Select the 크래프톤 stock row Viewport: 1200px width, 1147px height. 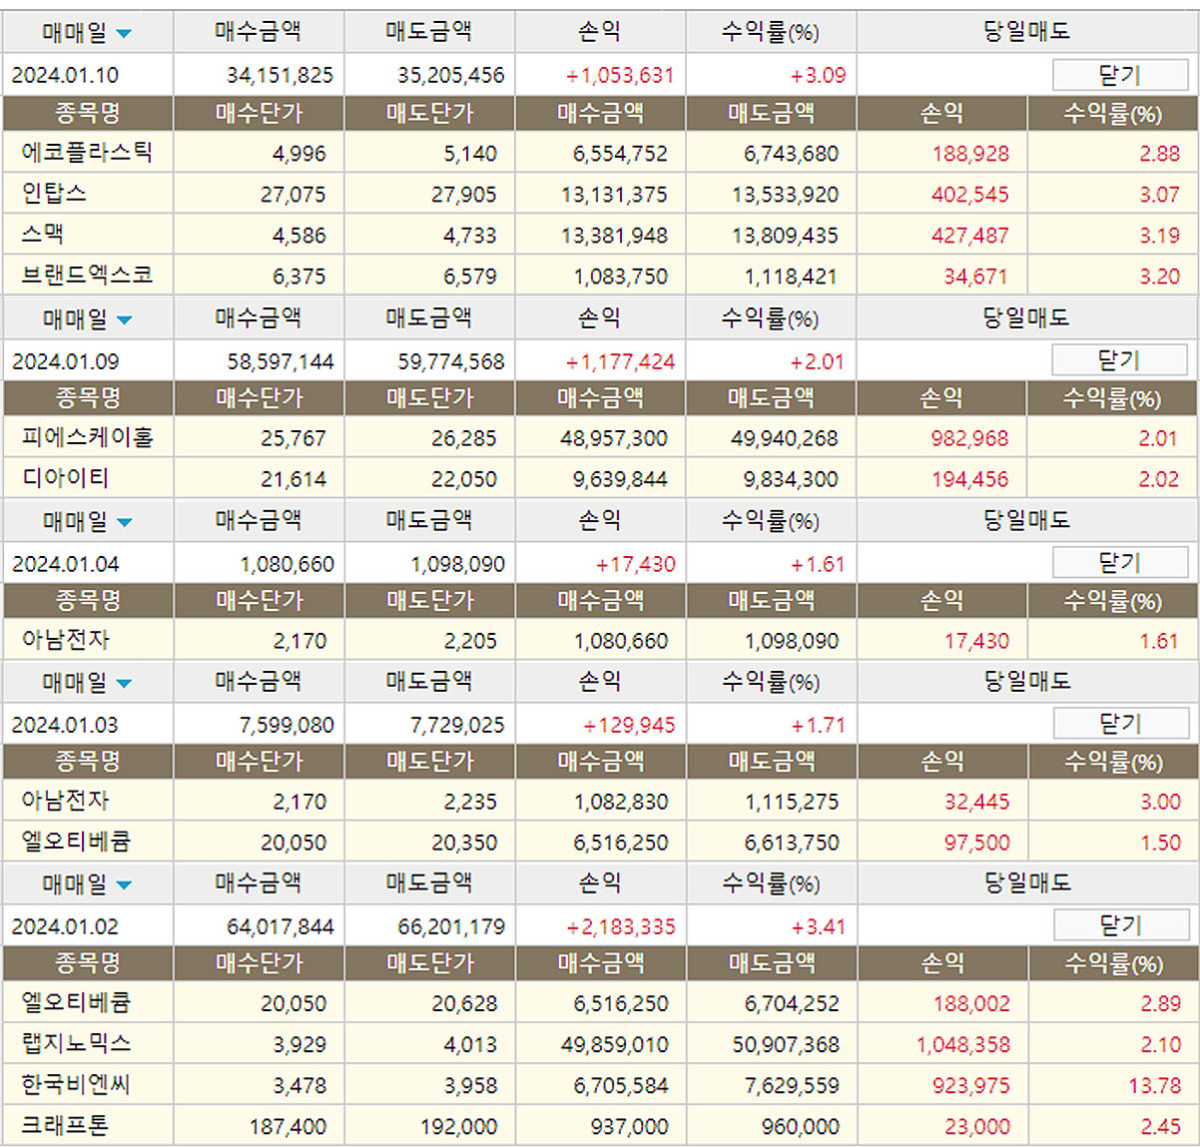click(x=65, y=1125)
